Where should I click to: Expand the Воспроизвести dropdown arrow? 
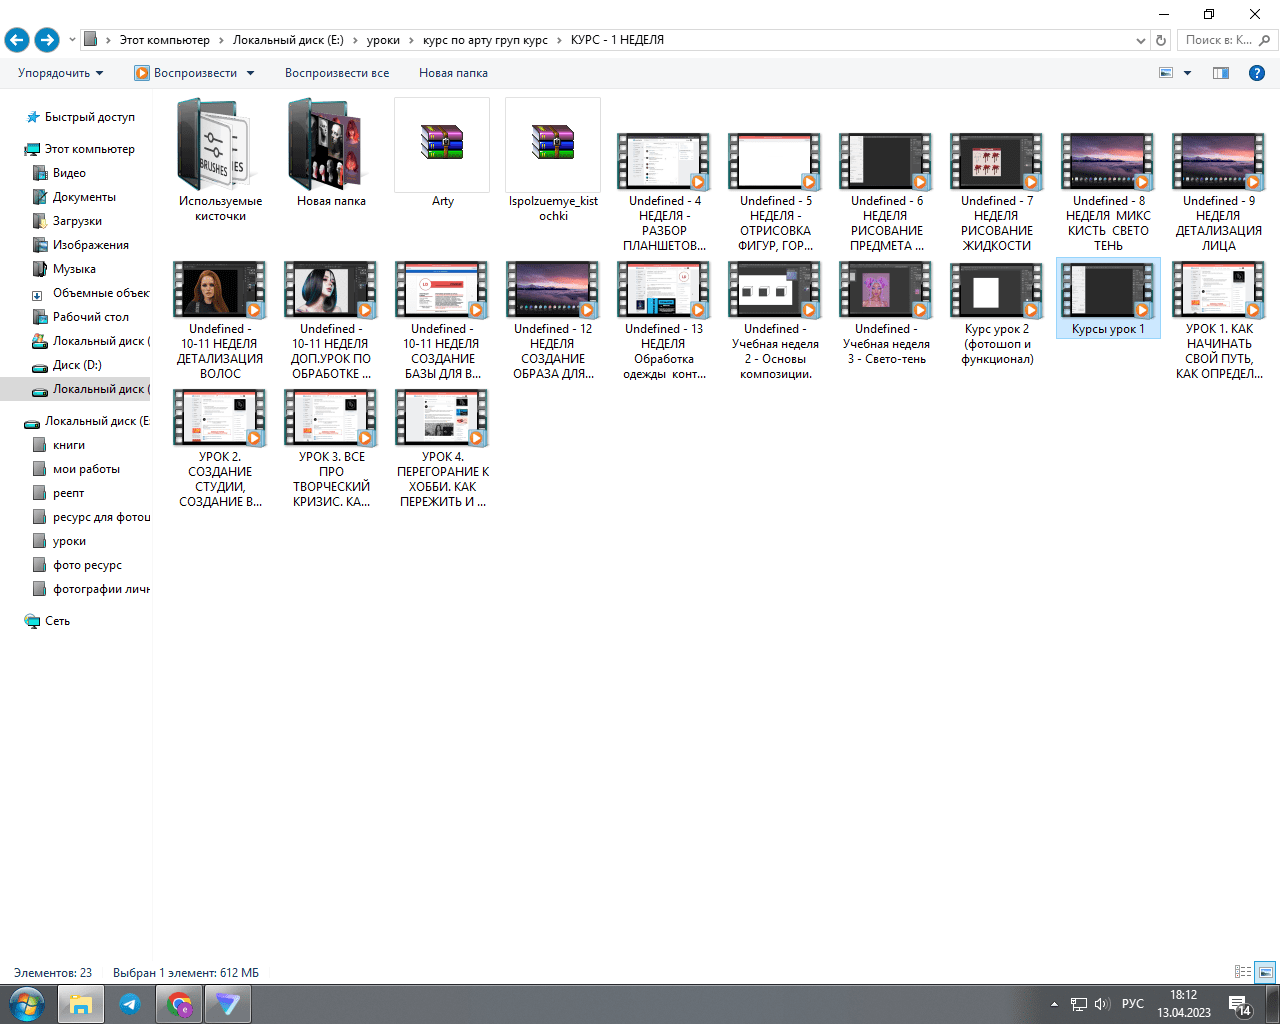pyautogui.click(x=250, y=73)
